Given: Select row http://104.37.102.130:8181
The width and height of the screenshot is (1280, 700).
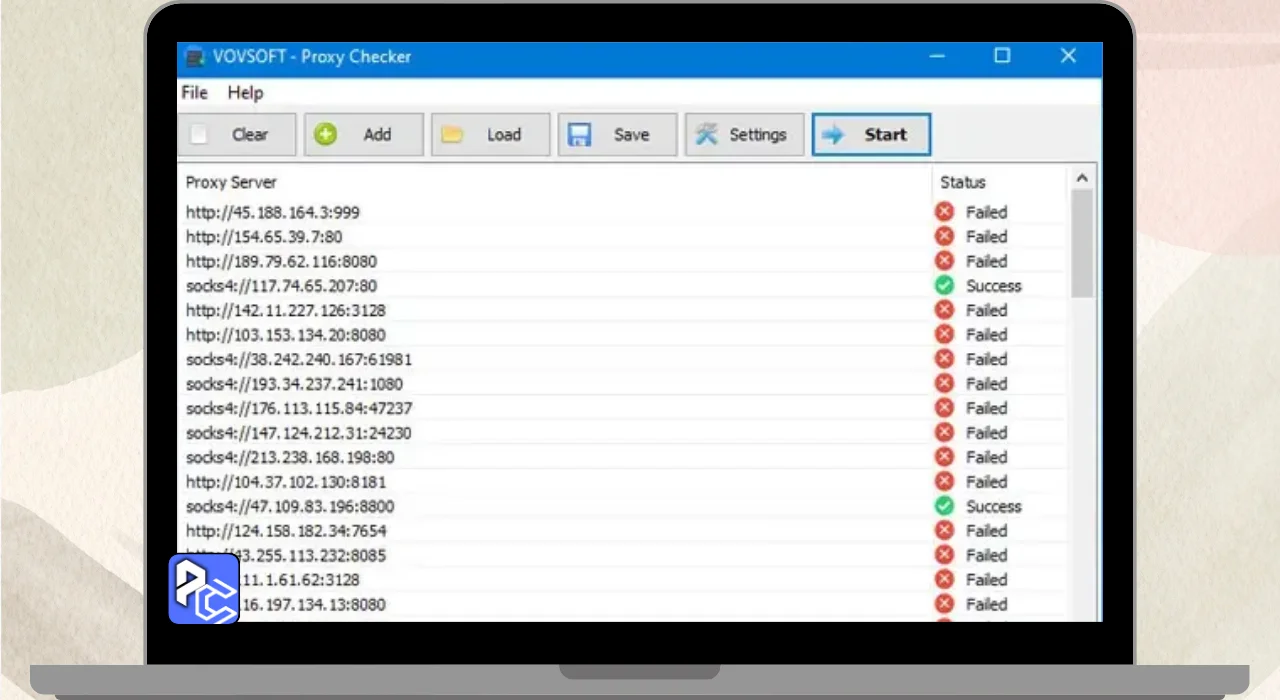Looking at the screenshot, I should [620, 481].
